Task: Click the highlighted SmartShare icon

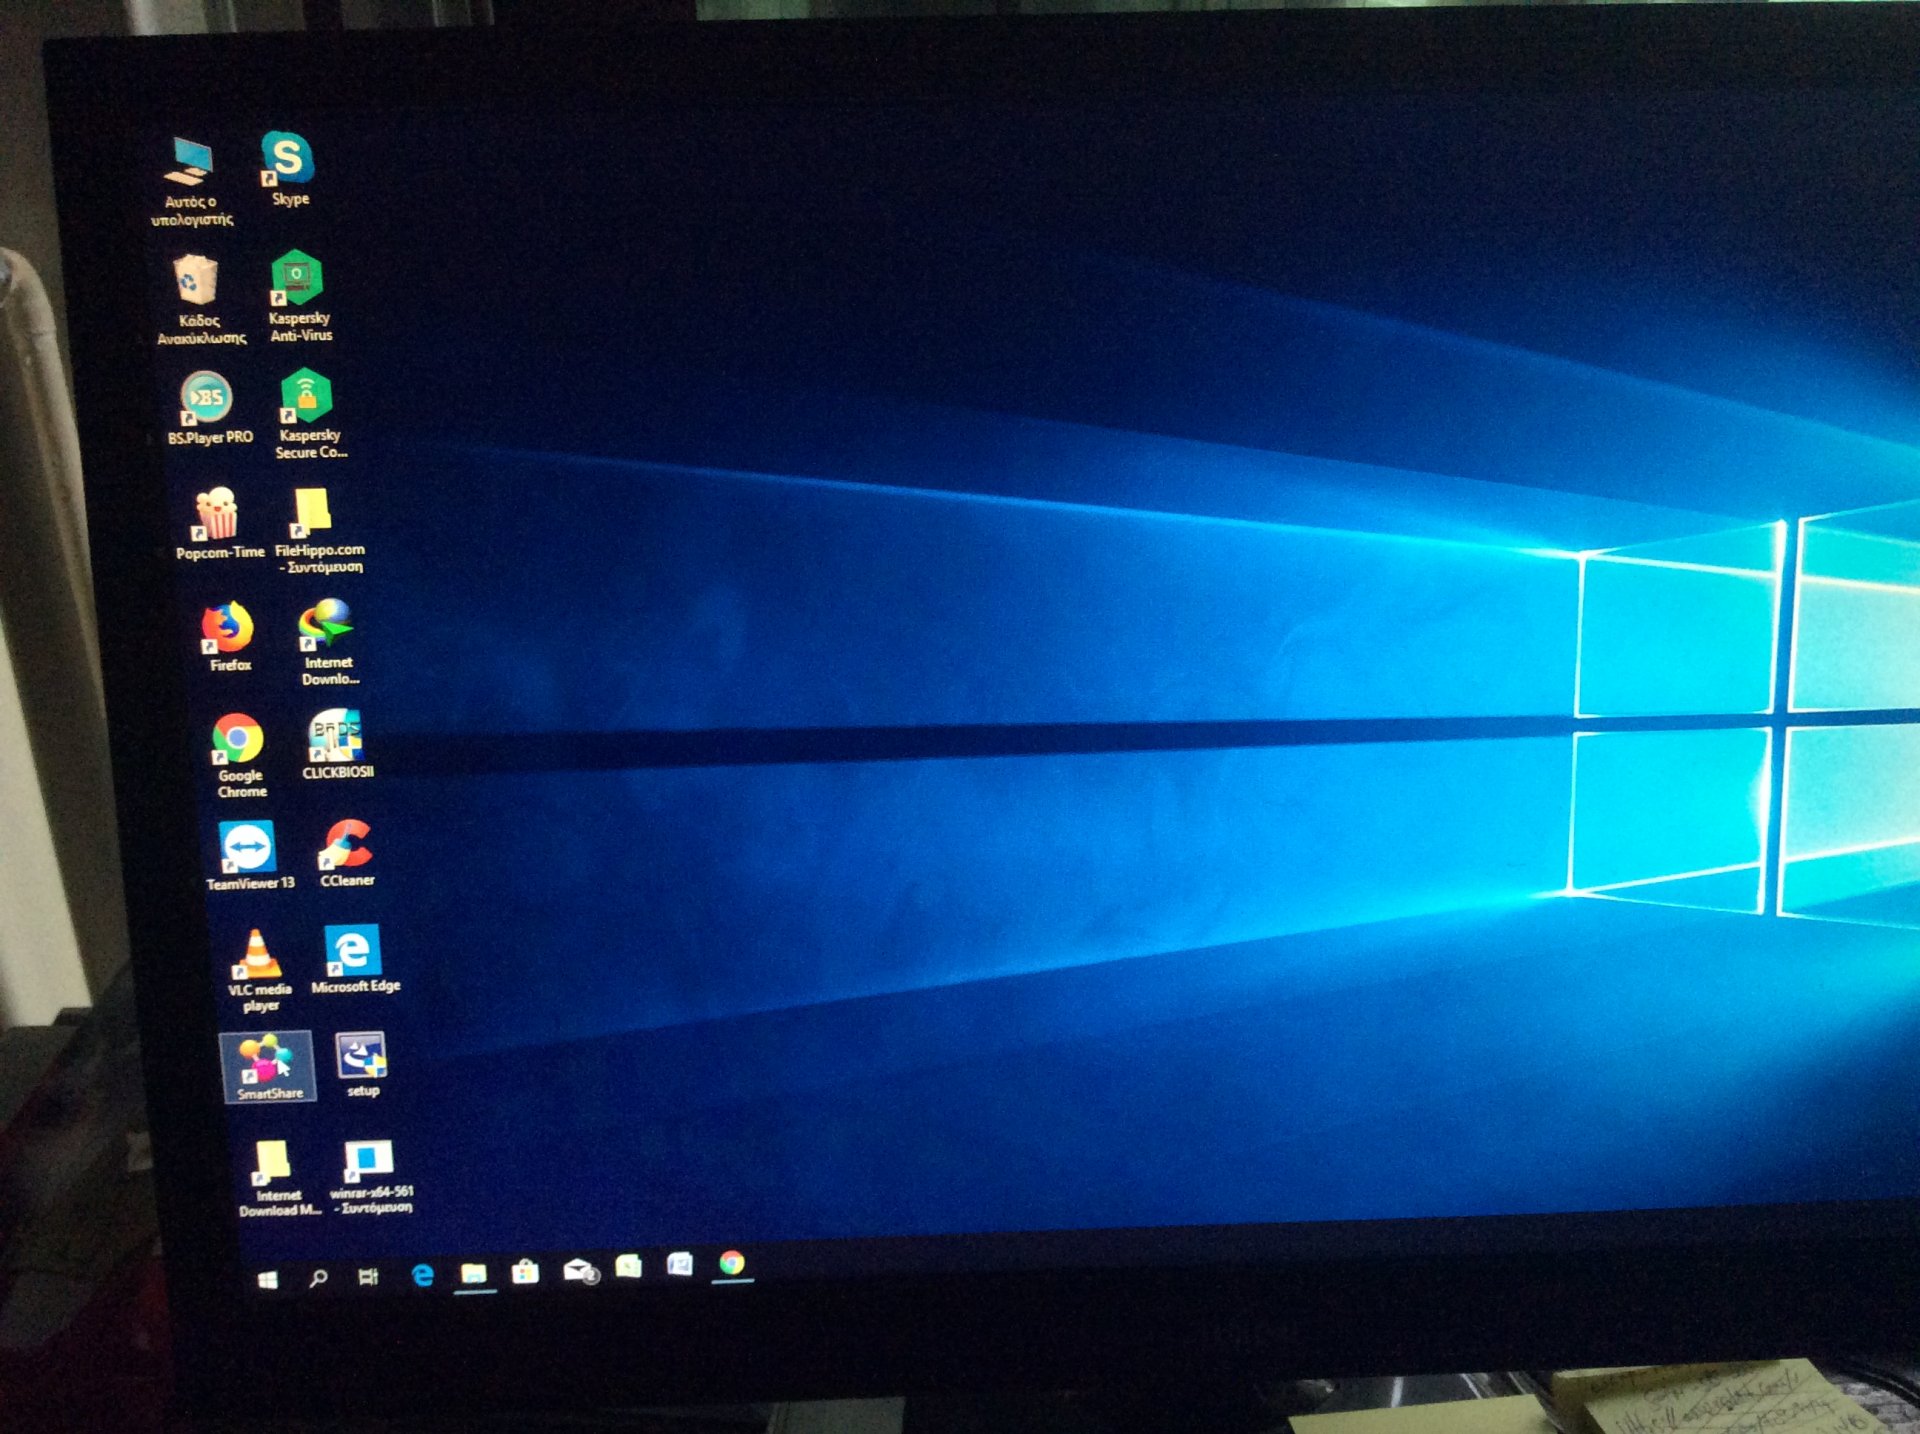Action: [268, 1066]
